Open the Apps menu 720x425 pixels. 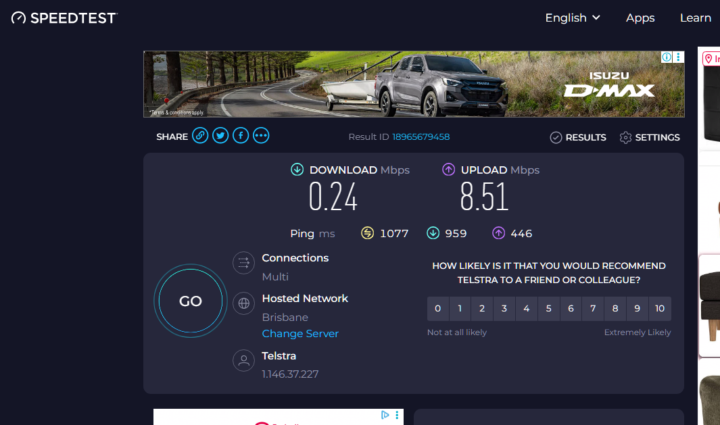[640, 18]
